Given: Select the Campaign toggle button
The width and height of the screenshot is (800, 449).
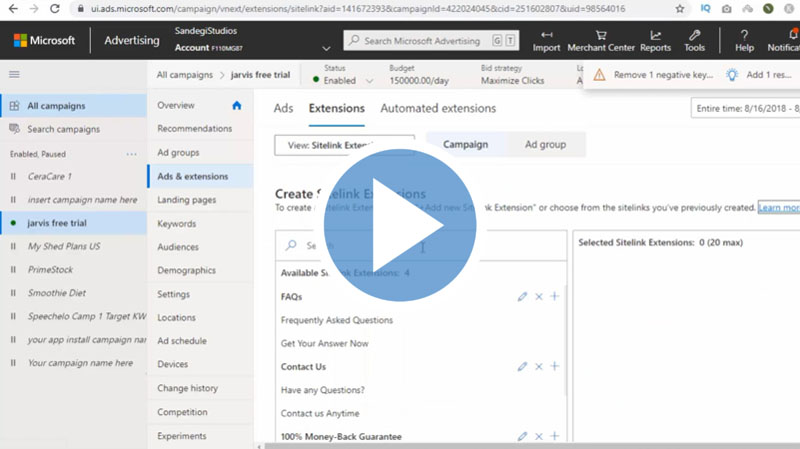Looking at the screenshot, I should coord(465,144).
